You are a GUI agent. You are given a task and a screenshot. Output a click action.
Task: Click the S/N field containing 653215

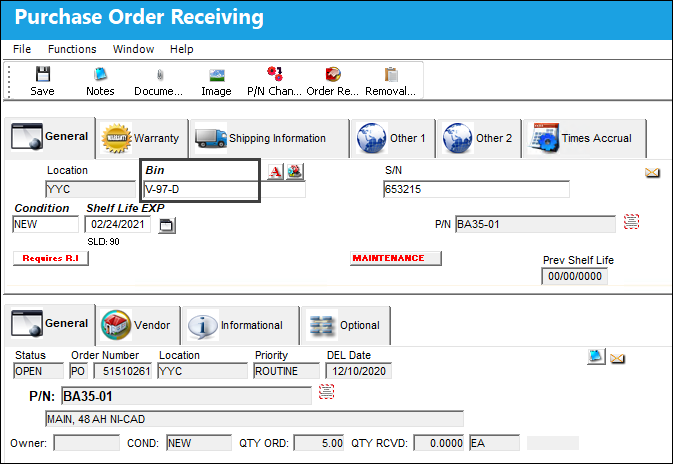point(476,189)
